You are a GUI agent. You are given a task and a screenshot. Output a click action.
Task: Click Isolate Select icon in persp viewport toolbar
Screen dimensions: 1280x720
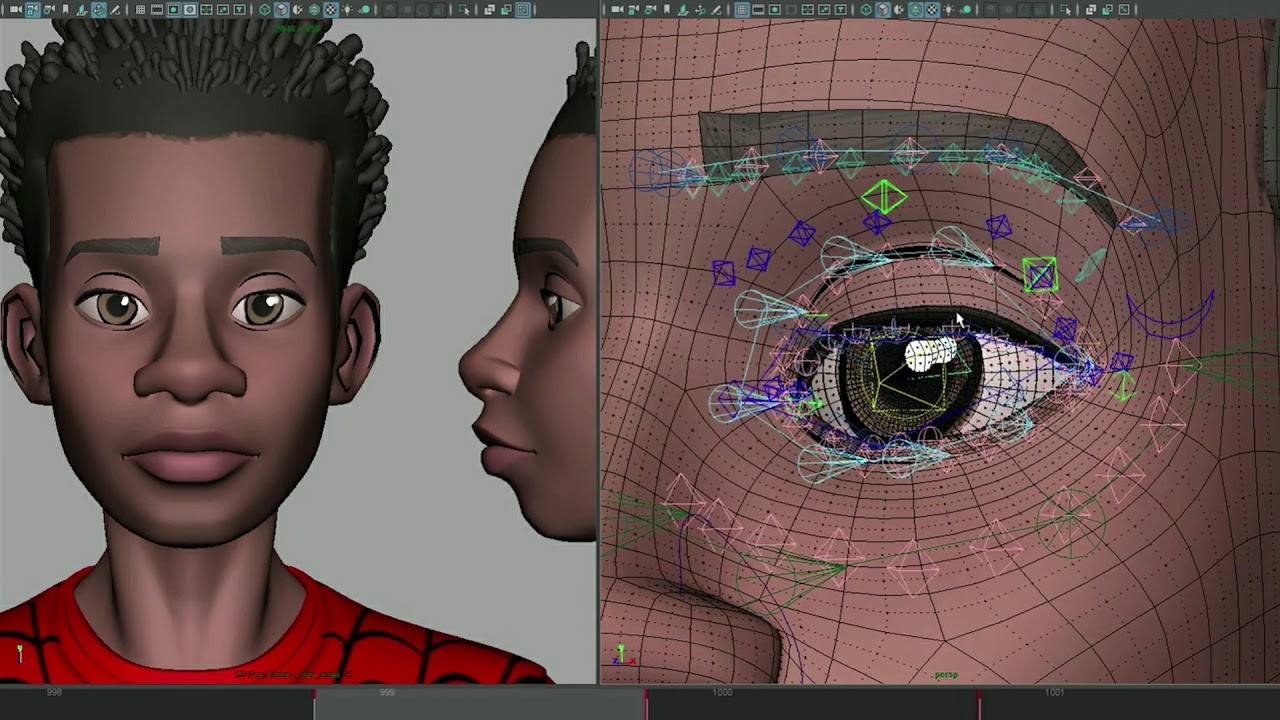pos(1065,10)
